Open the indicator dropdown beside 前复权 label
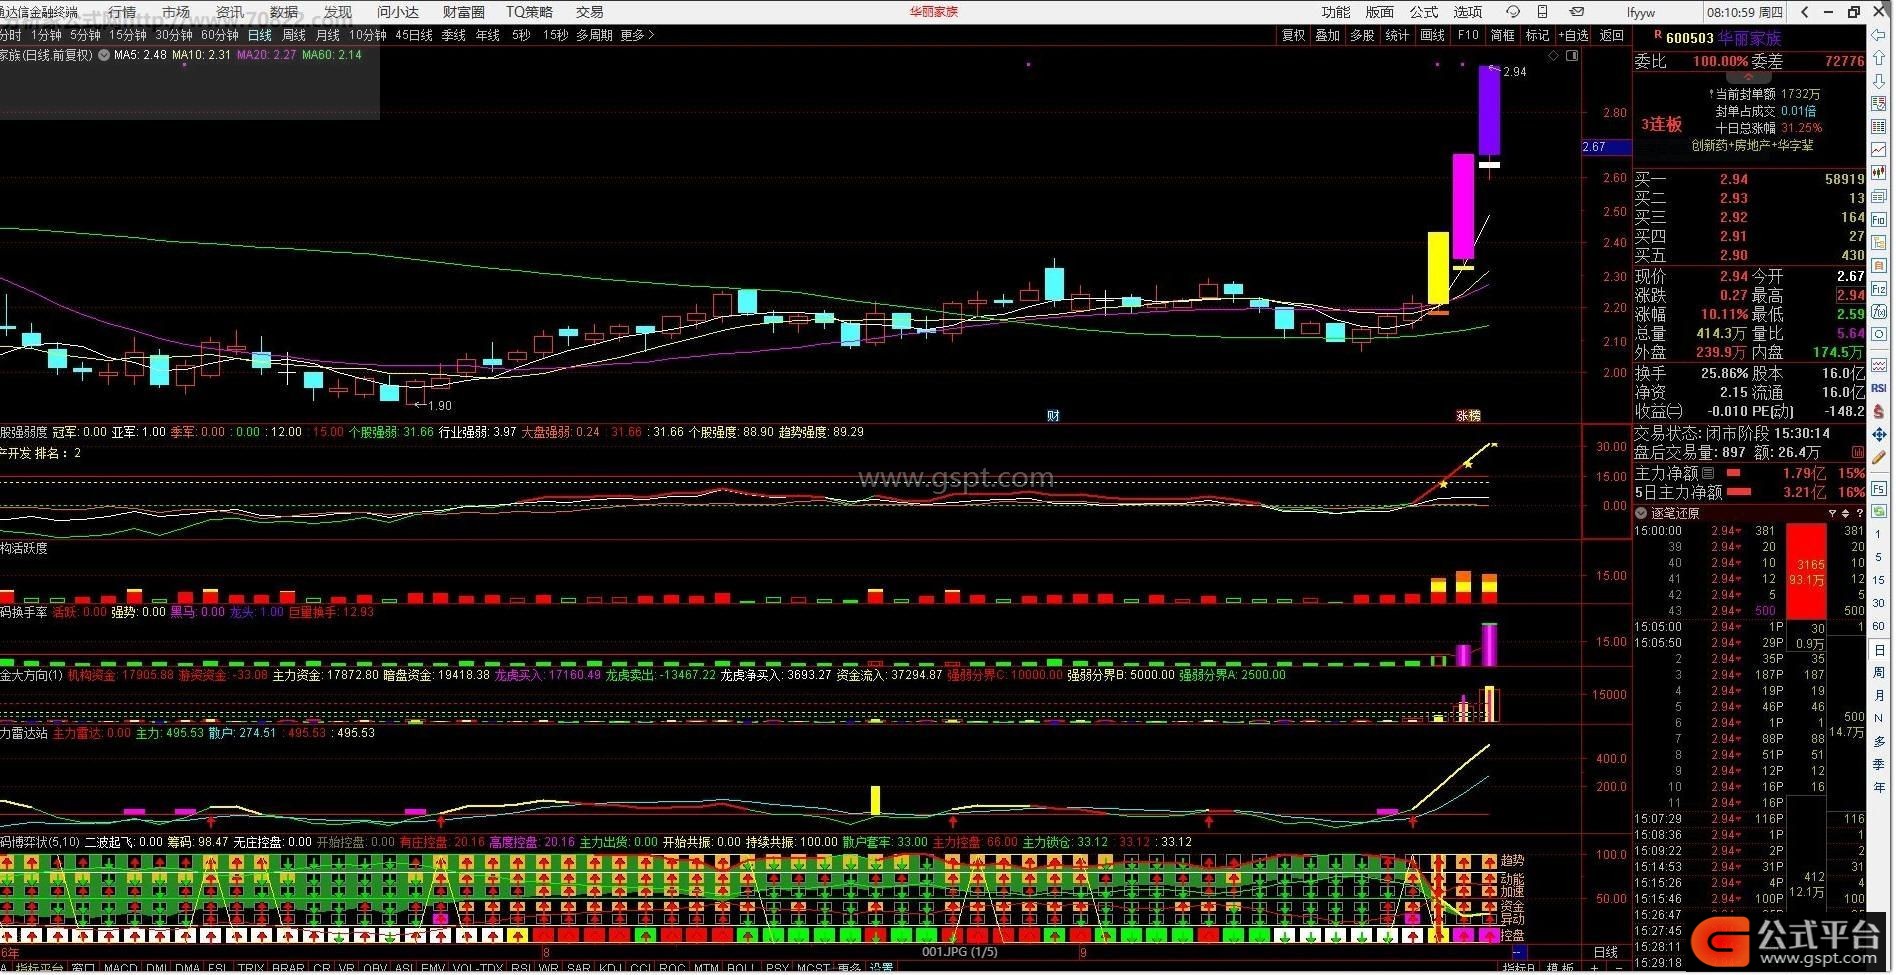The height and width of the screenshot is (975, 1896). (103, 55)
